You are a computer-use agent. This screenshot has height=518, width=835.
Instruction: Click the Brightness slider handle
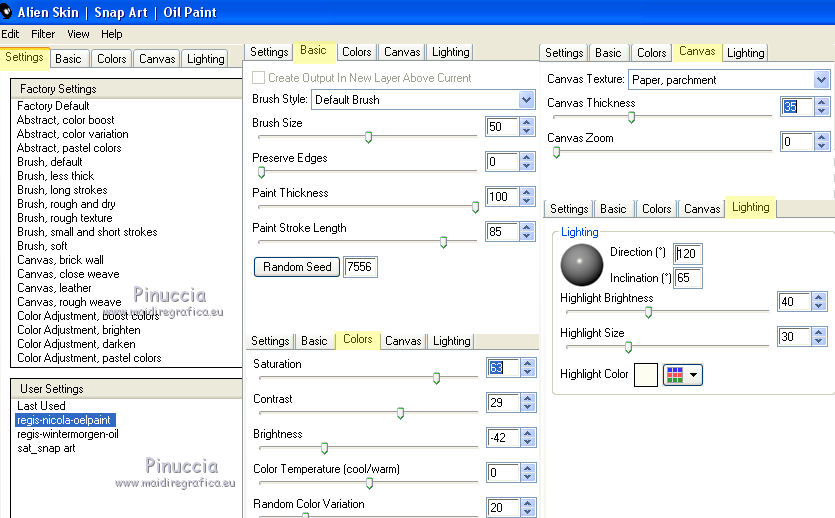pos(324,448)
